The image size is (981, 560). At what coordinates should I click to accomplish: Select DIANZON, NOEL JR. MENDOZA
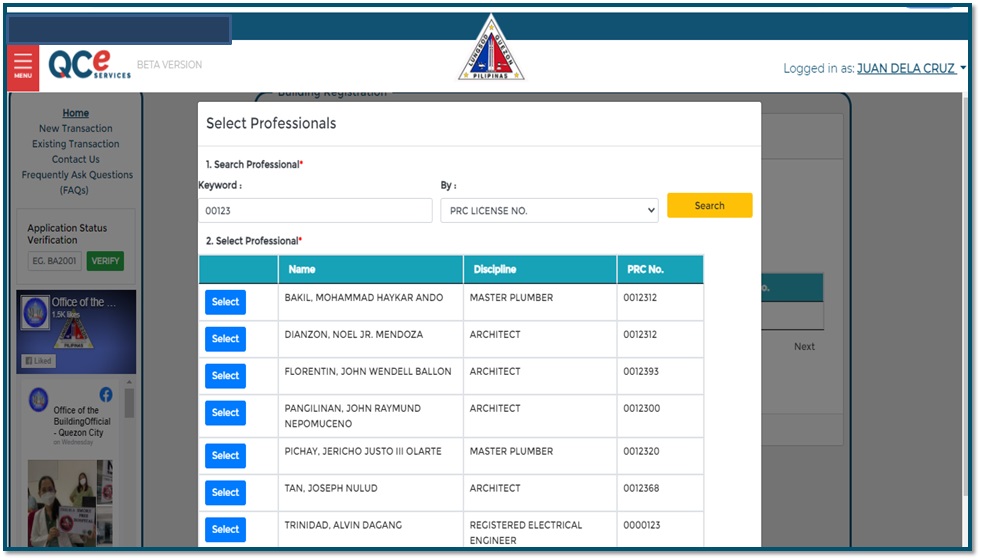pyautogui.click(x=225, y=339)
